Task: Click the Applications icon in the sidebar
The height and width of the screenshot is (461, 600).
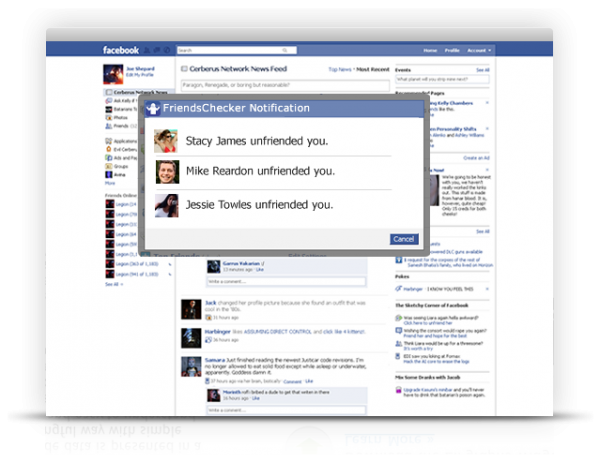Action: (x=109, y=141)
